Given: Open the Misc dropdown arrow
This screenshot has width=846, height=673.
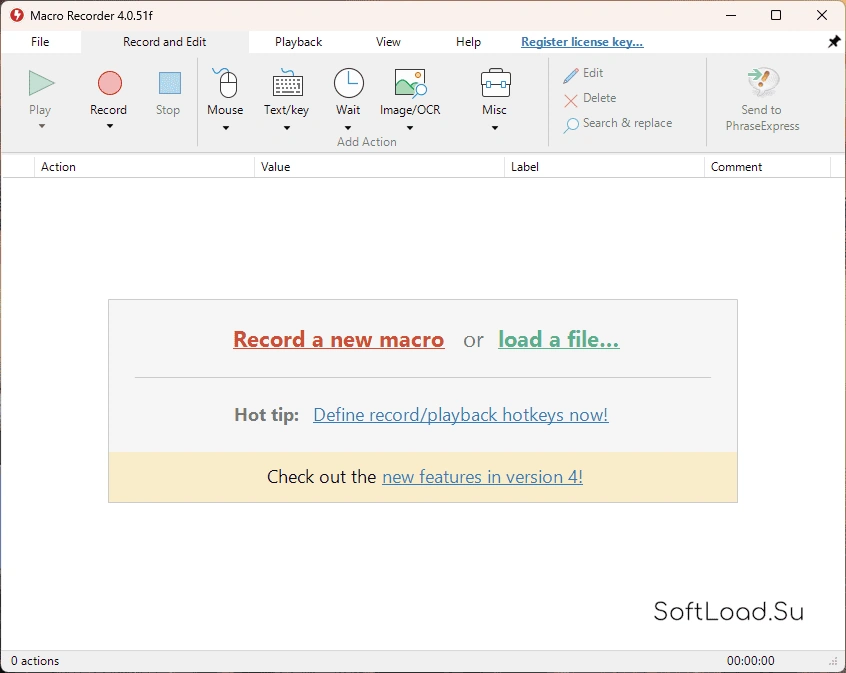Looking at the screenshot, I should [x=495, y=128].
